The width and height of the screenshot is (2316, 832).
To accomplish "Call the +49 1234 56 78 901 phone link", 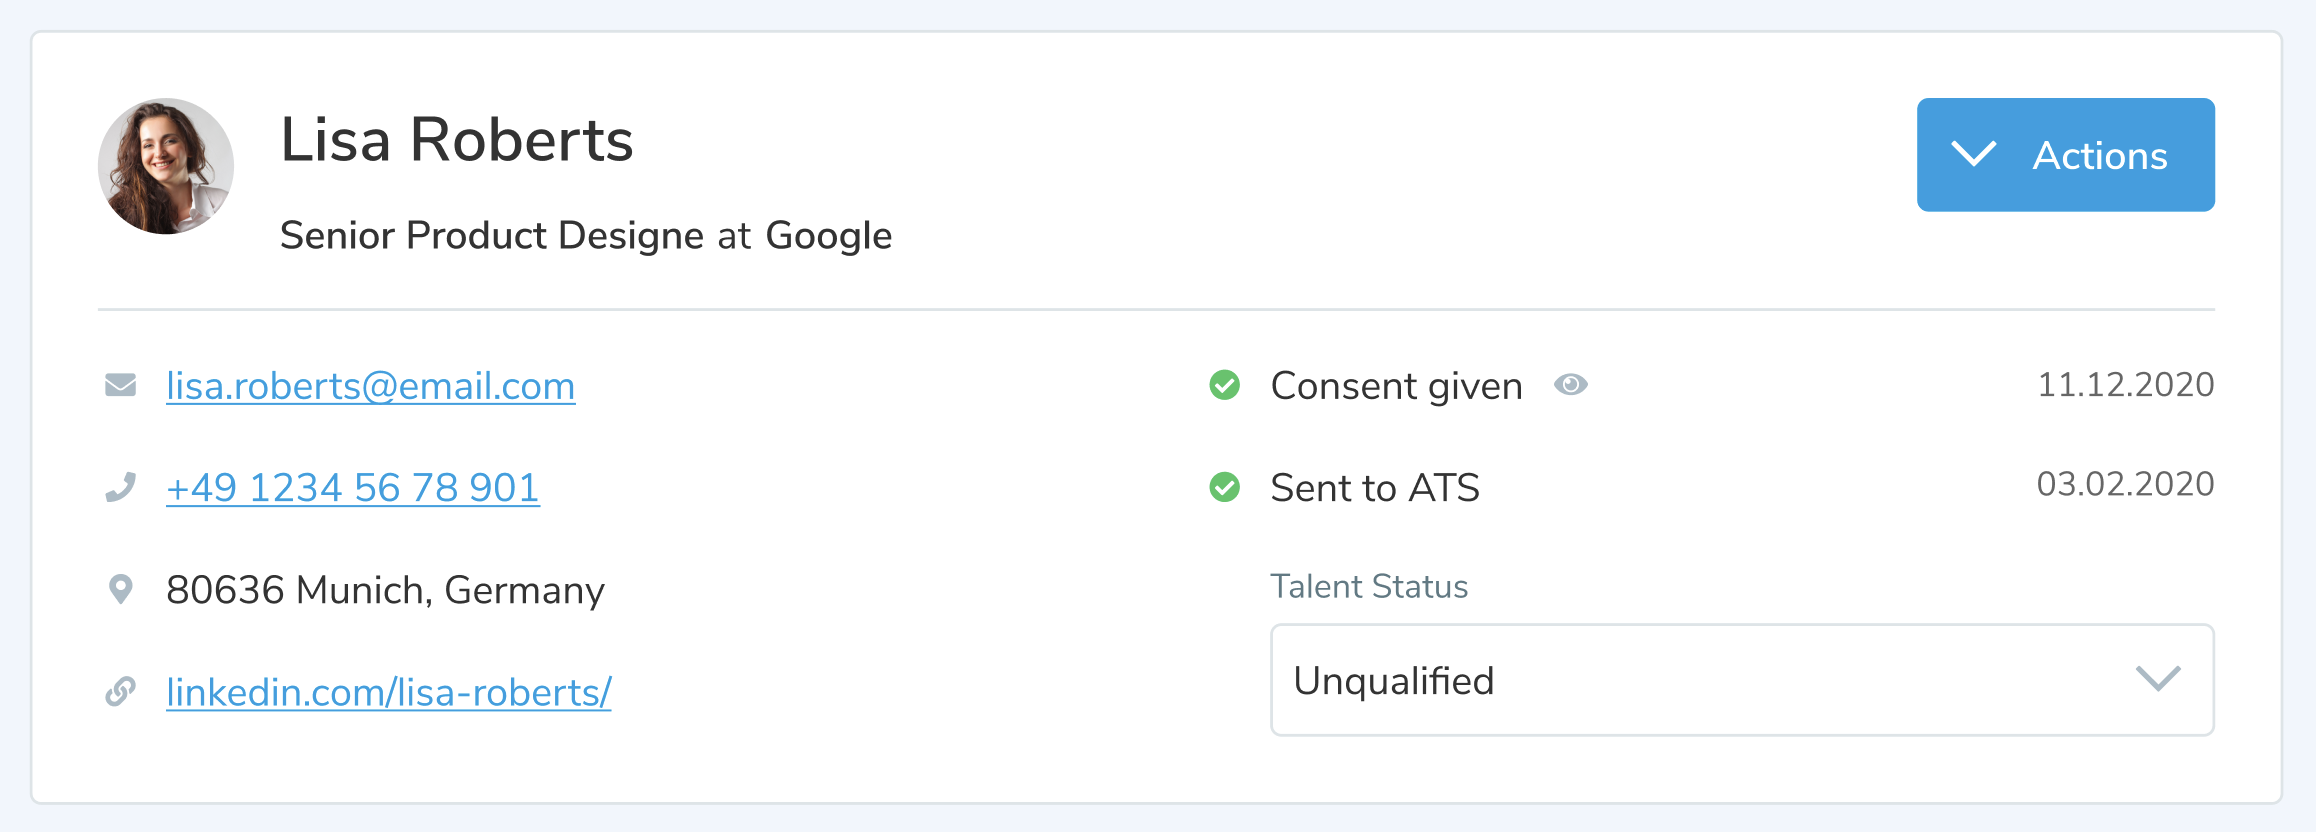I will (x=353, y=488).
